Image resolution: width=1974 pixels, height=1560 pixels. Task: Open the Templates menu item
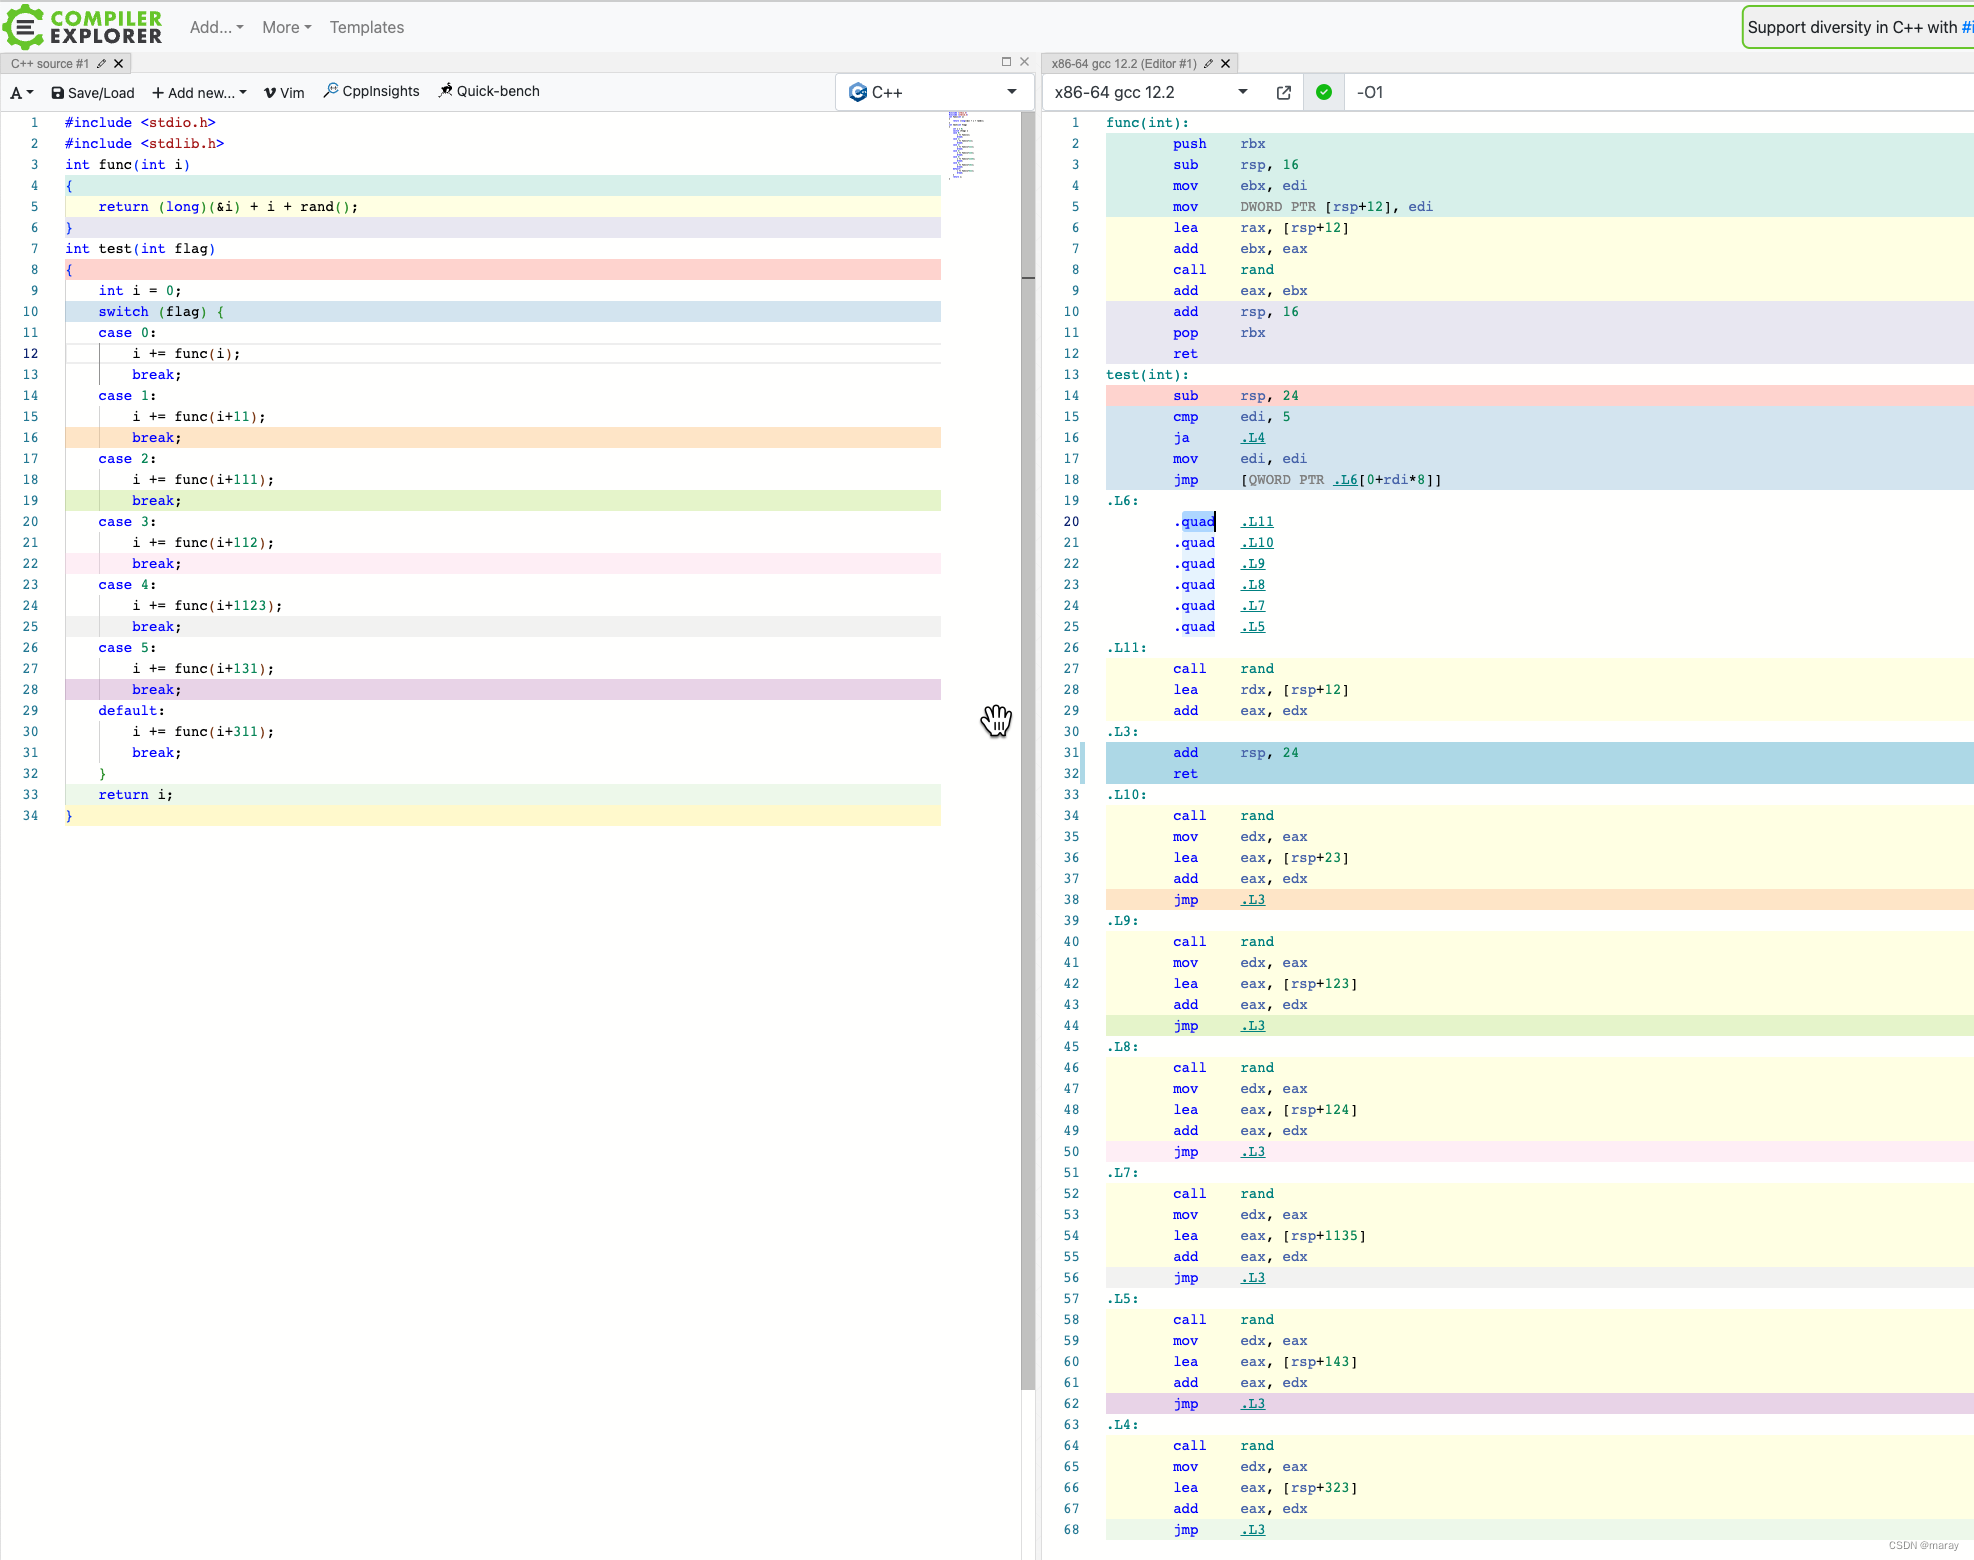click(367, 27)
